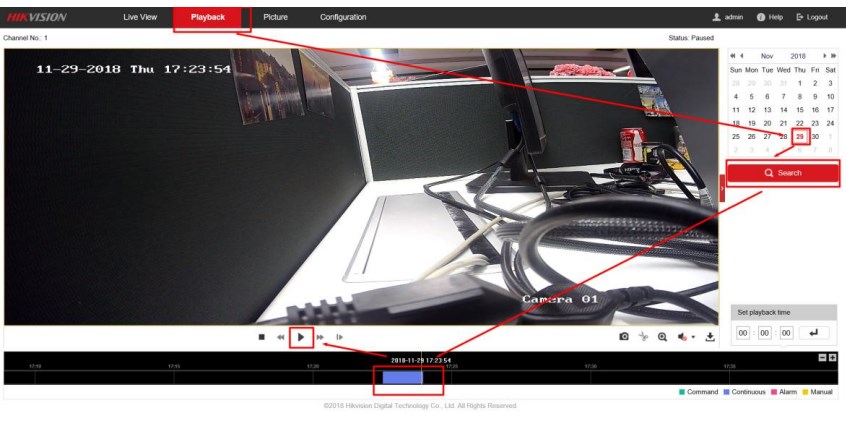Click the blue continuous recording segment on the timeline
Image resolution: width=846 pixels, height=421 pixels.
click(403, 378)
